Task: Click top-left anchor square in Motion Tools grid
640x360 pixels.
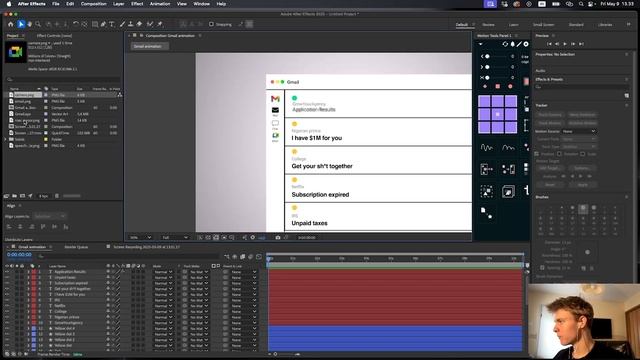Action: coord(484,101)
